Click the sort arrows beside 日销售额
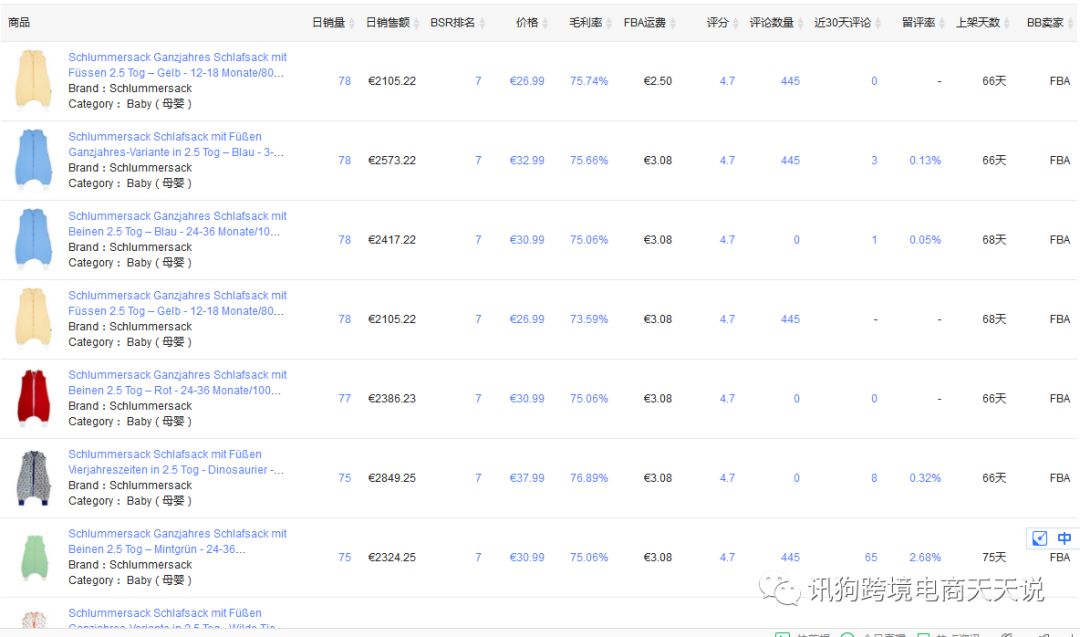1080x637 pixels. point(417,23)
